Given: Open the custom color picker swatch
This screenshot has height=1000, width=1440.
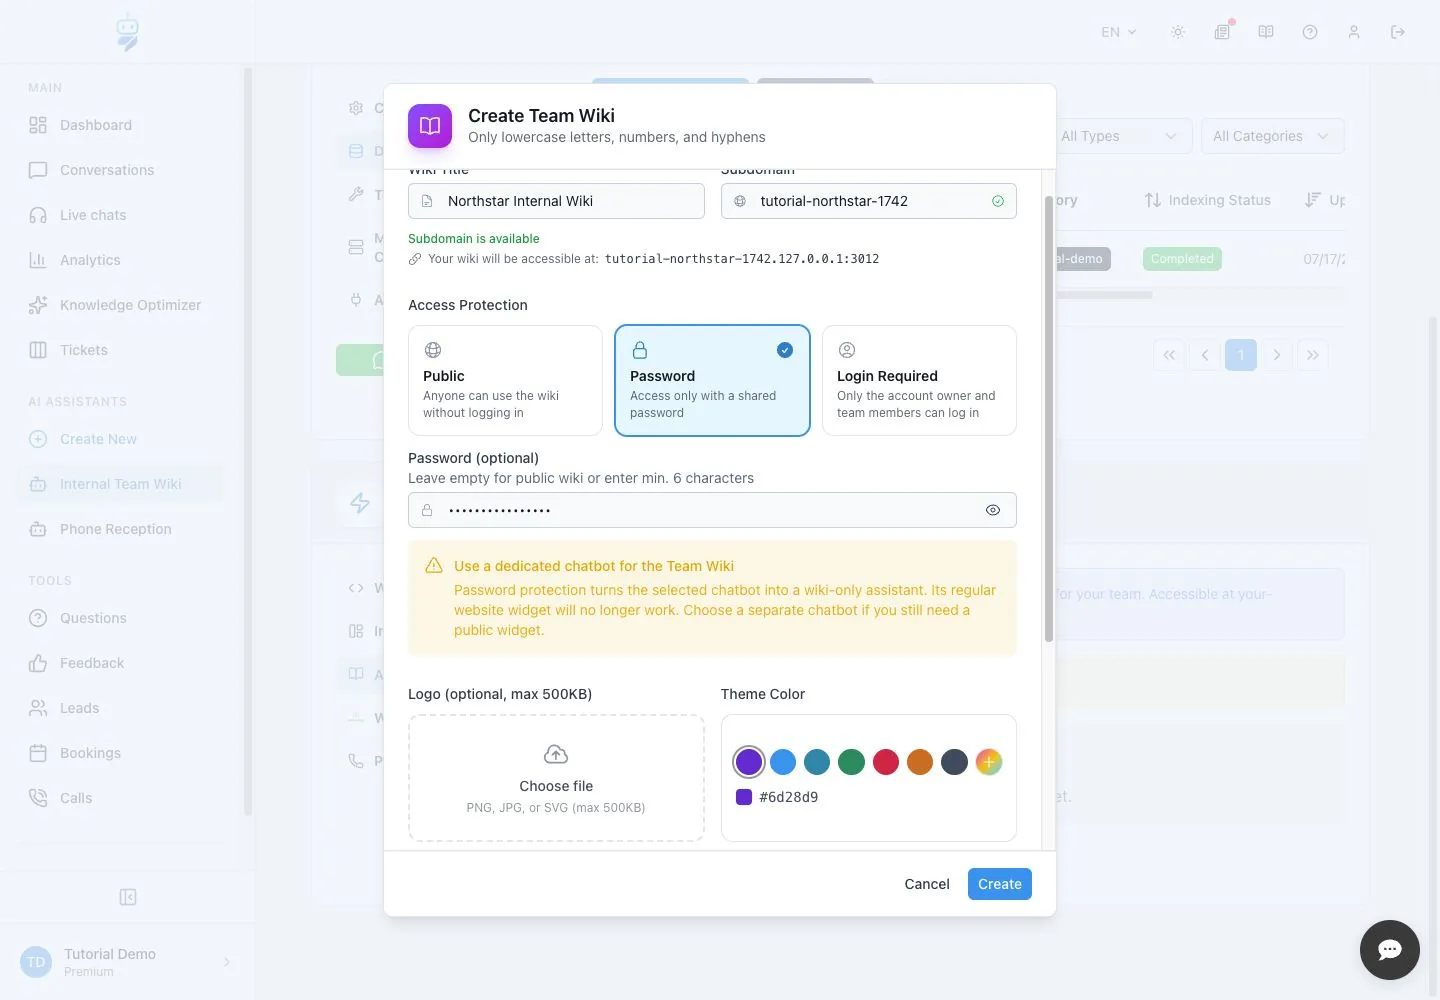Looking at the screenshot, I should click(989, 762).
